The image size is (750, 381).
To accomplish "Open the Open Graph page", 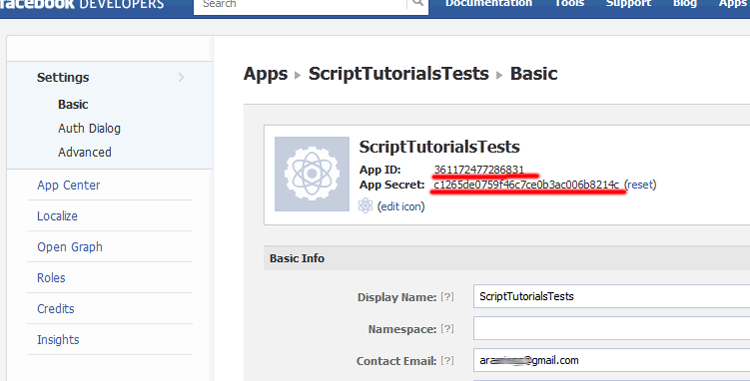I will tap(70, 247).
